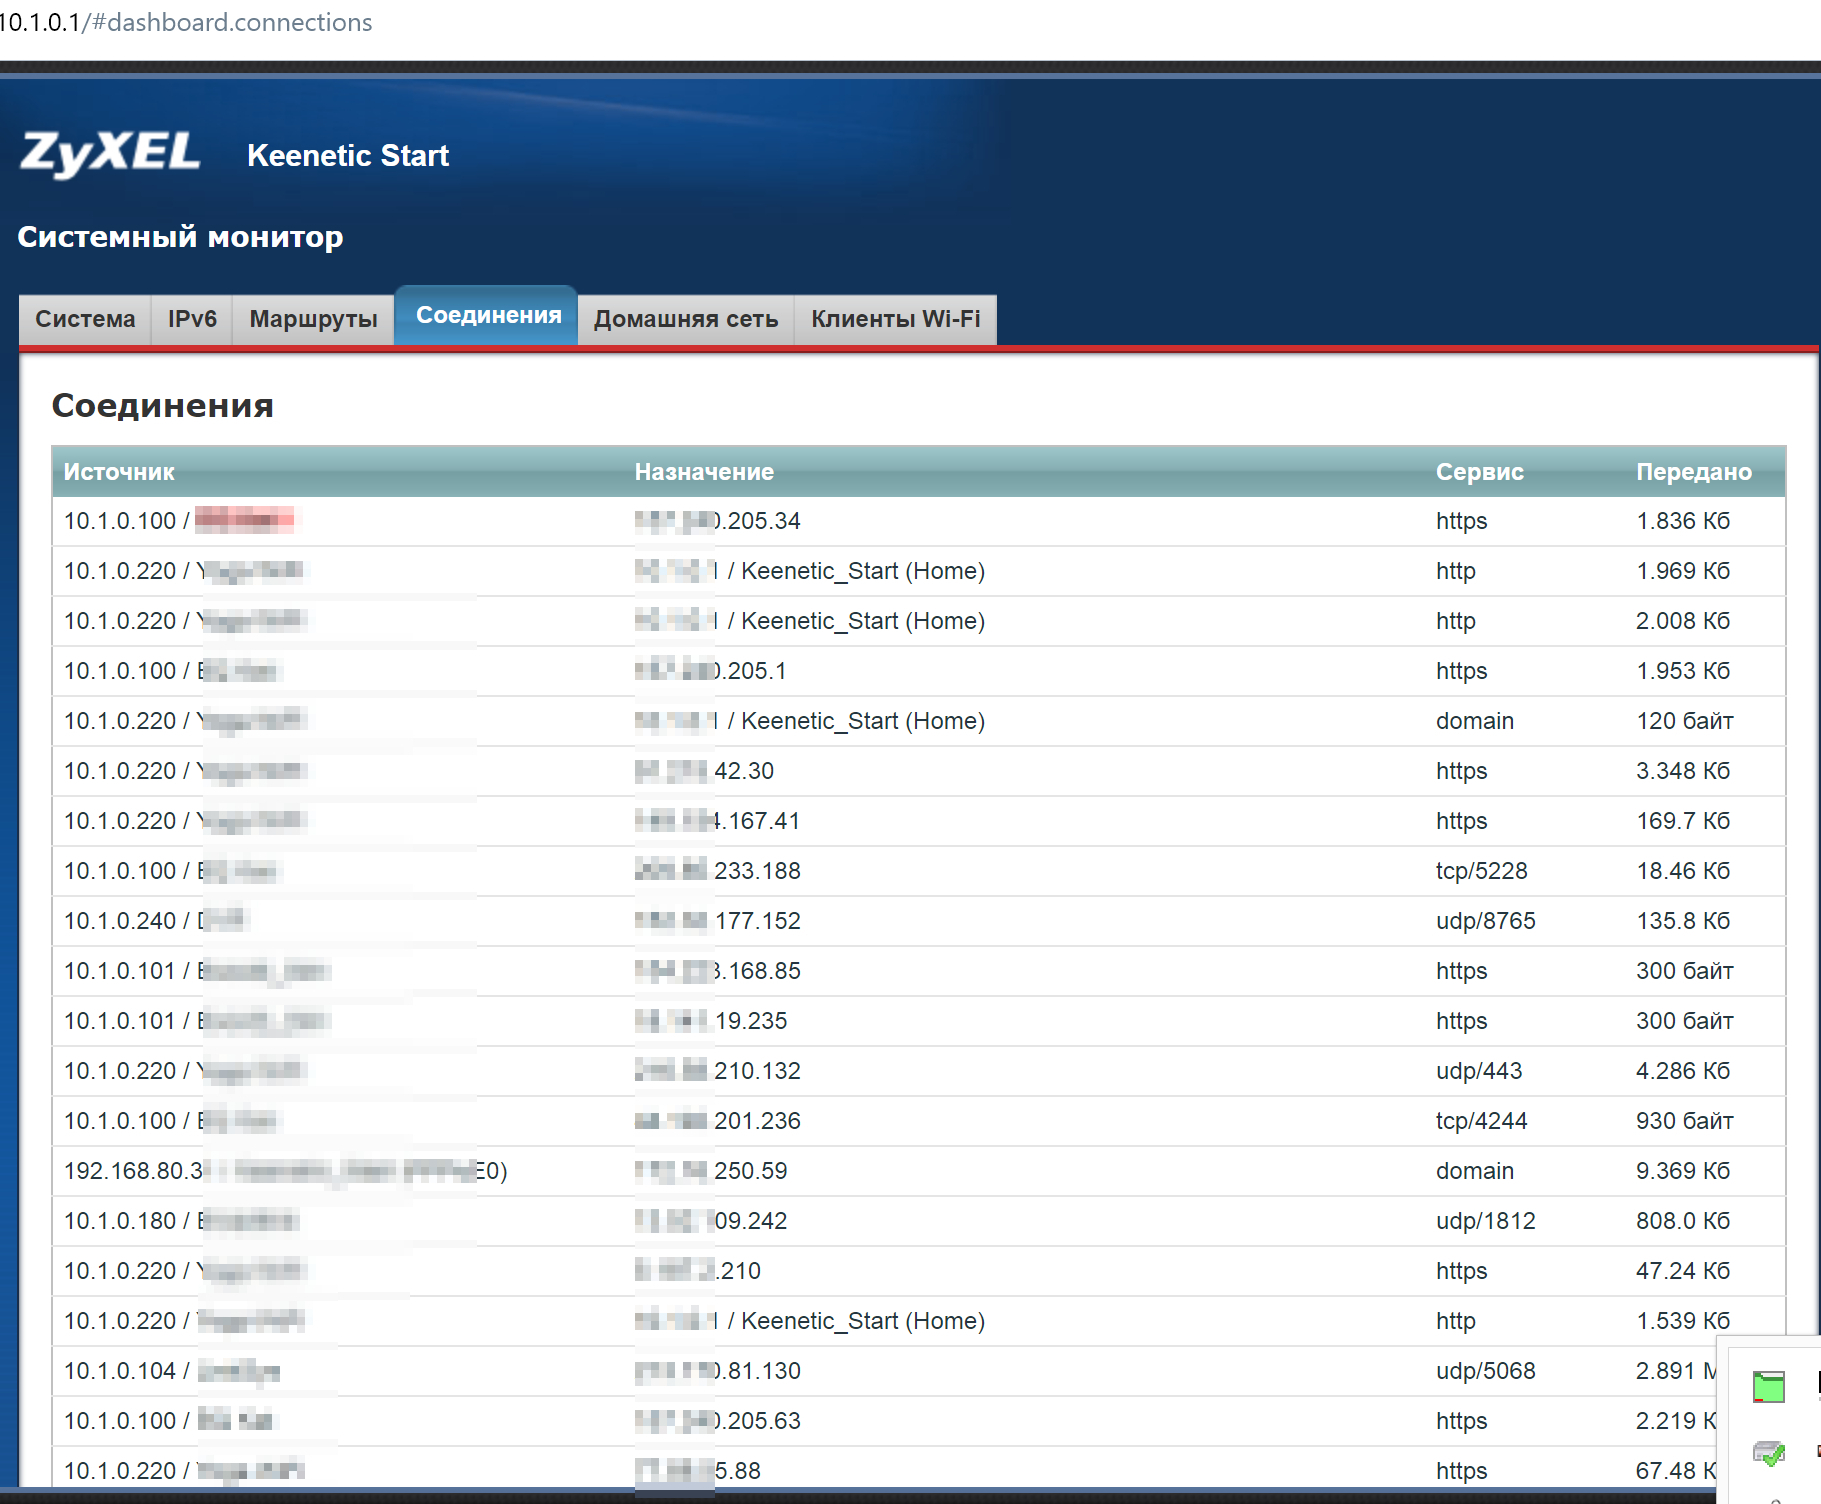Click the address bar URL 10.1.0.1
This screenshot has height=1504, width=1821.
(185, 22)
